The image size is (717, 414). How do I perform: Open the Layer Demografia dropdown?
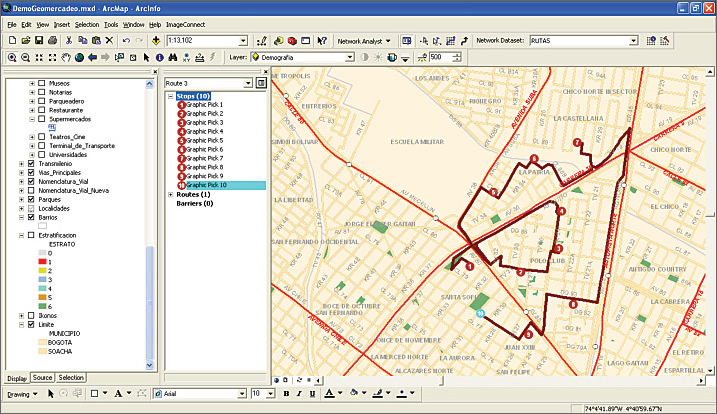click(350, 57)
